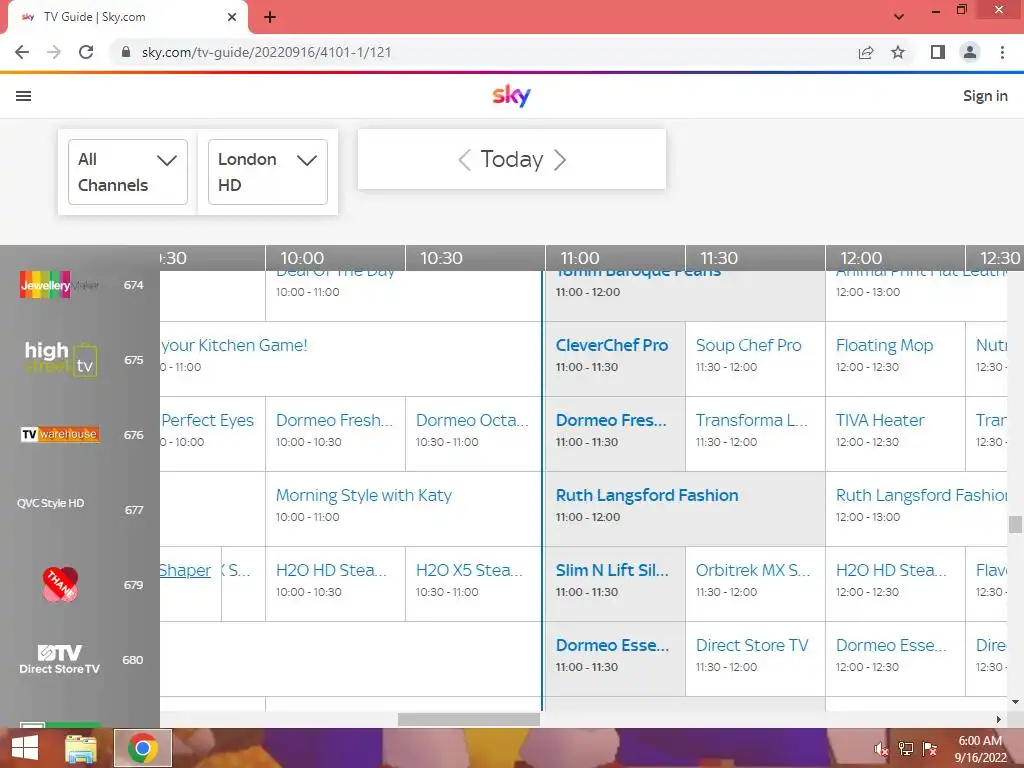This screenshot has height=768, width=1024.
Task: Click 12:00 time header
Action: tap(861, 258)
